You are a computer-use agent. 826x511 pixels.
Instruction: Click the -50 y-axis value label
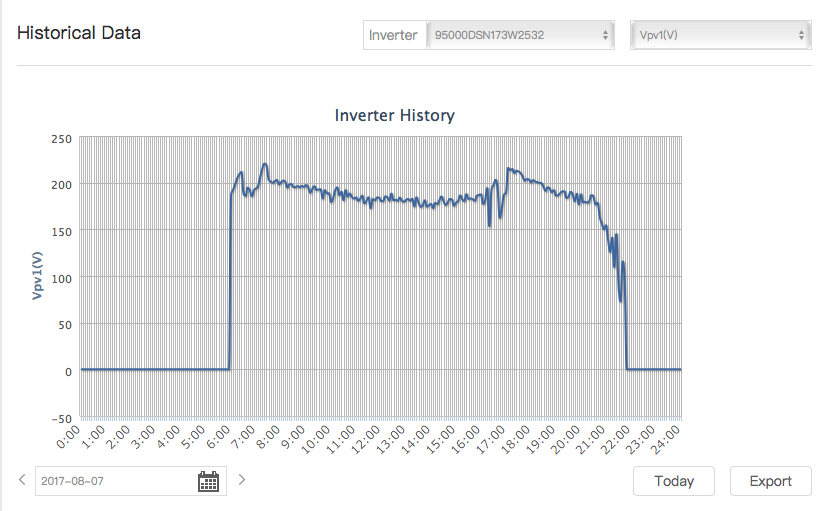click(61, 417)
